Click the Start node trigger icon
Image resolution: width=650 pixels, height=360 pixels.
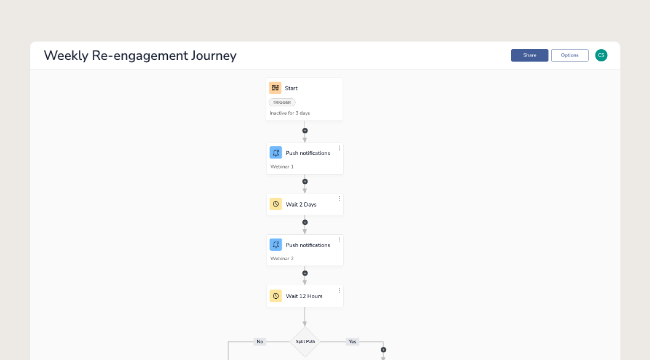(x=275, y=88)
